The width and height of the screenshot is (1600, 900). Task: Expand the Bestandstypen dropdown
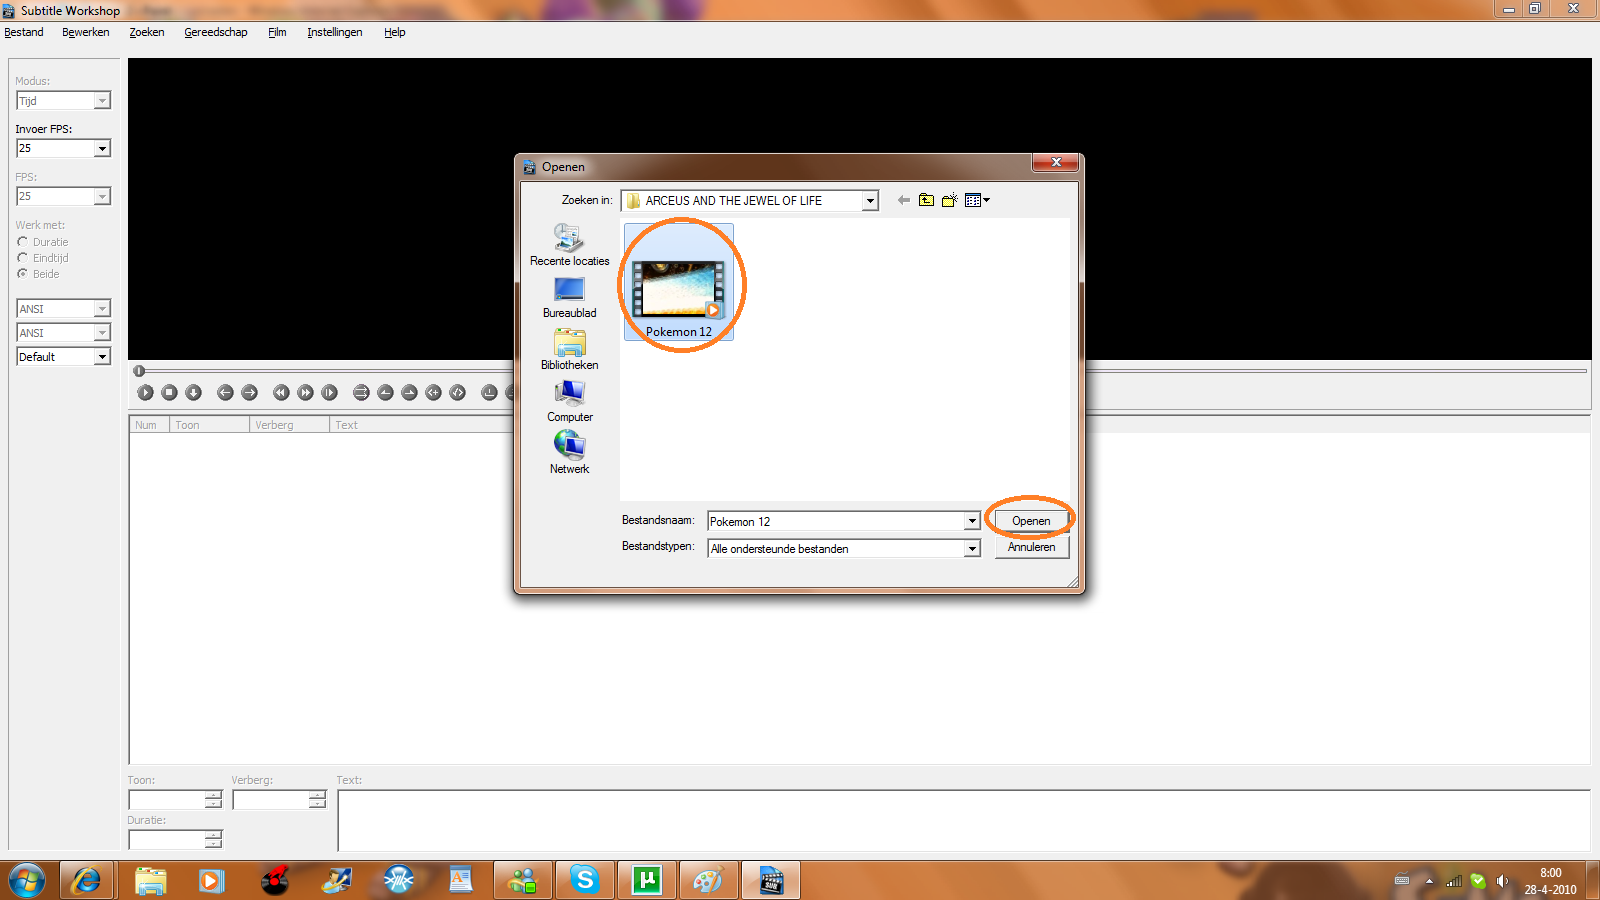[971, 548]
